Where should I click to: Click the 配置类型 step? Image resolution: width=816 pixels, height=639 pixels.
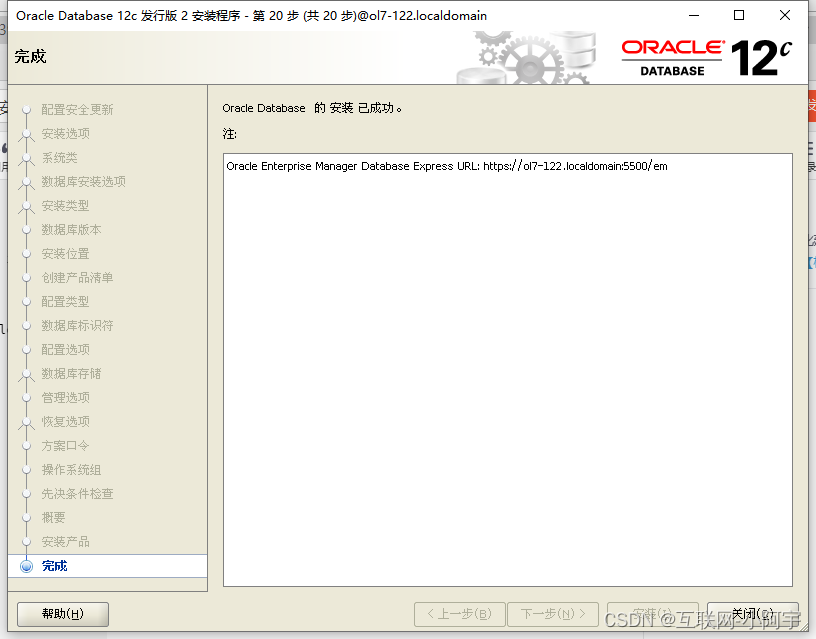[x=66, y=301]
